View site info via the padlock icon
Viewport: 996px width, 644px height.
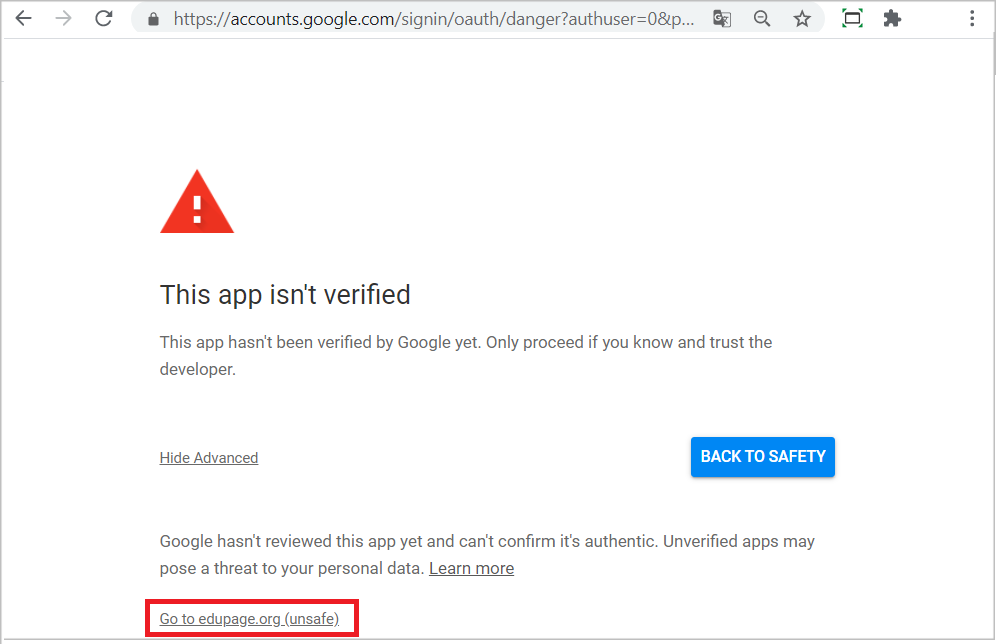pos(153,19)
